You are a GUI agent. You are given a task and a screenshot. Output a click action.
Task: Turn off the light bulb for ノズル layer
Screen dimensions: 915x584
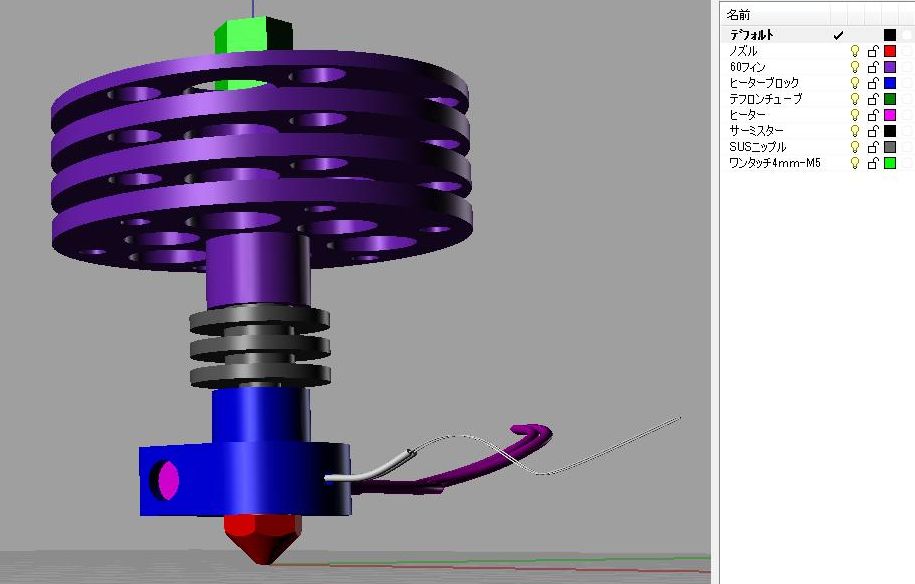click(855, 51)
